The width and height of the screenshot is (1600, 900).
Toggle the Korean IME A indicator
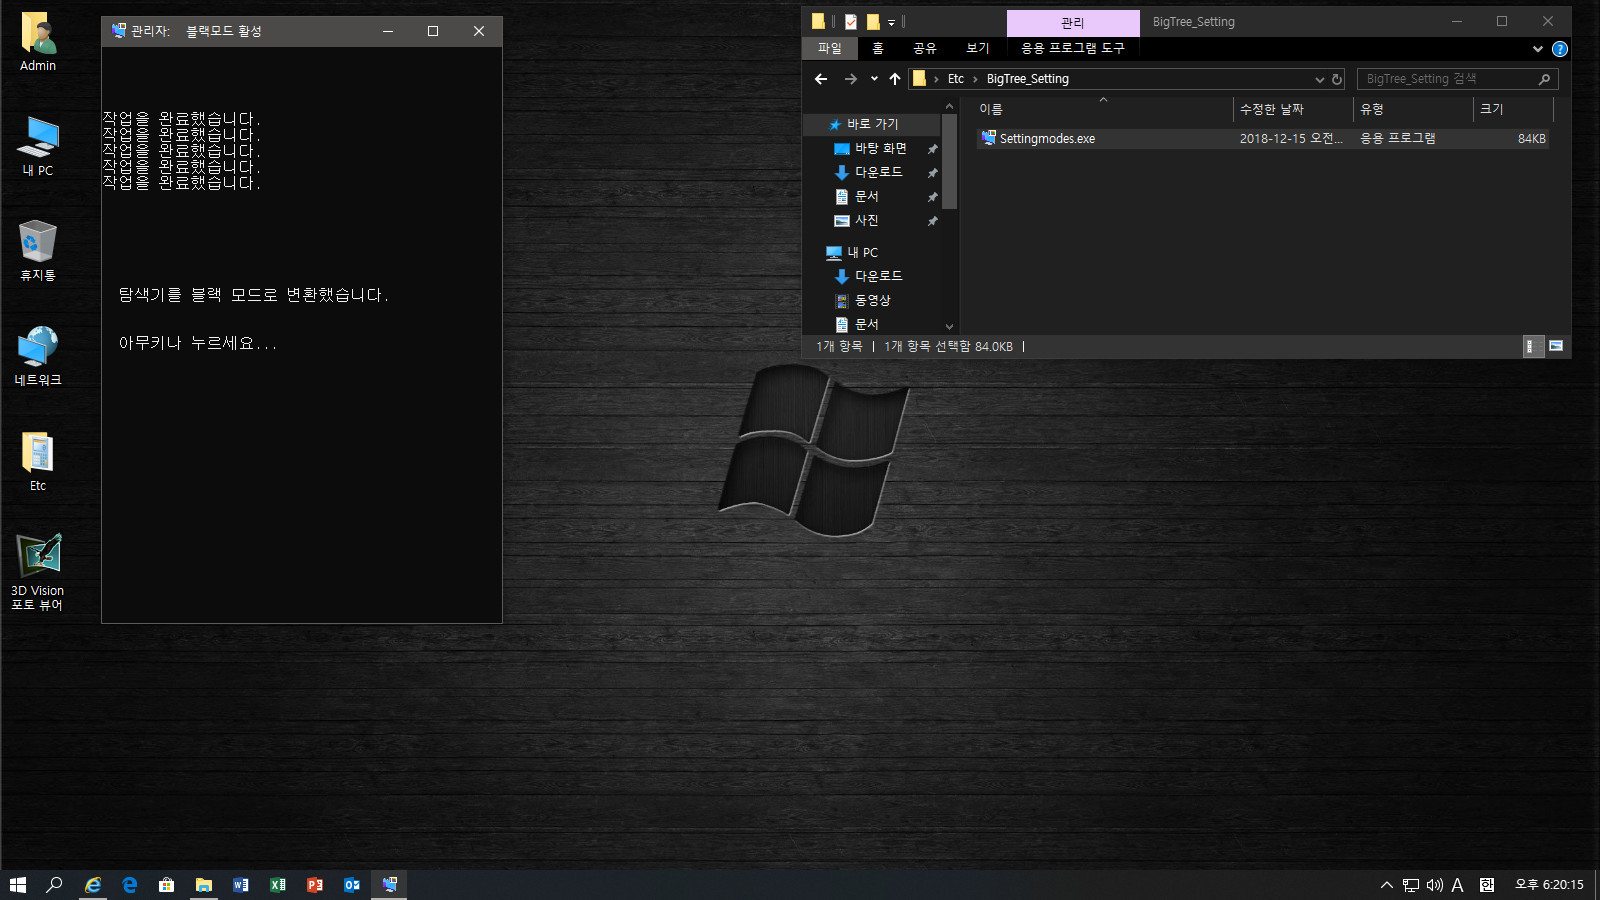pyautogui.click(x=1458, y=885)
